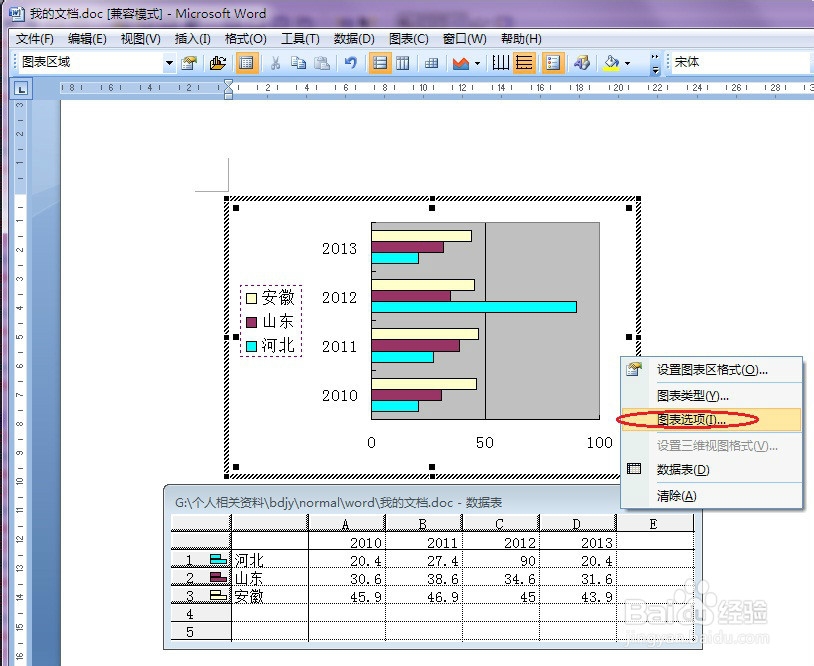Image resolution: width=814 pixels, height=666 pixels.
Task: Choose 设置图表区格式(O) in context menu
Action: point(712,370)
